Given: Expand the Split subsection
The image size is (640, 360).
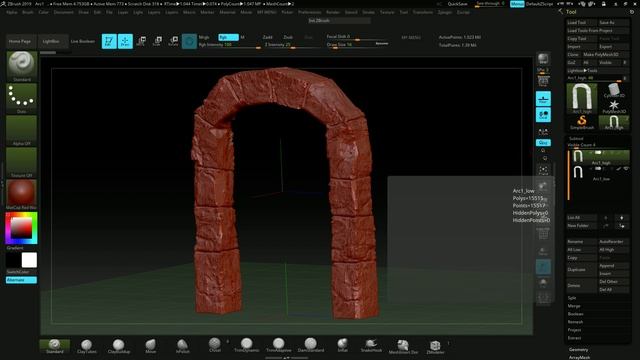Looking at the screenshot, I should [571, 298].
